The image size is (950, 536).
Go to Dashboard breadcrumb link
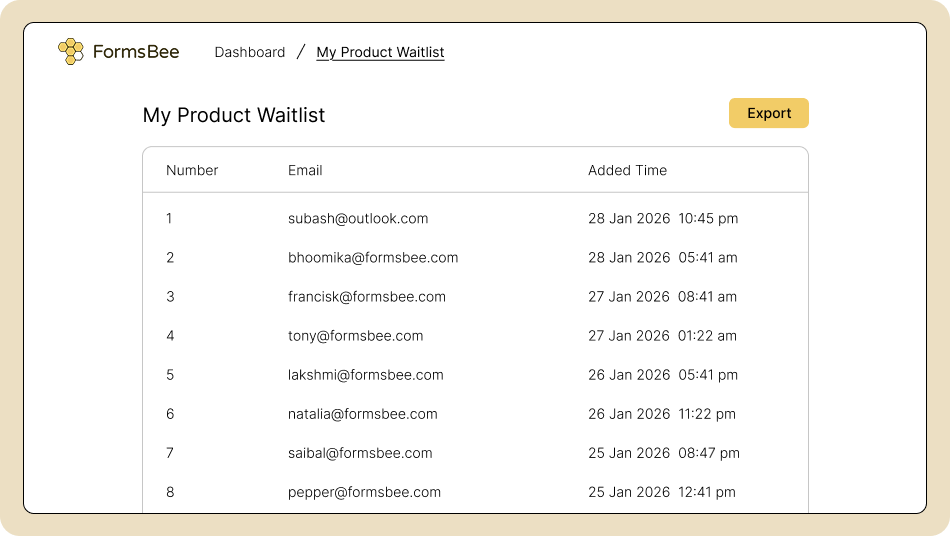point(249,52)
